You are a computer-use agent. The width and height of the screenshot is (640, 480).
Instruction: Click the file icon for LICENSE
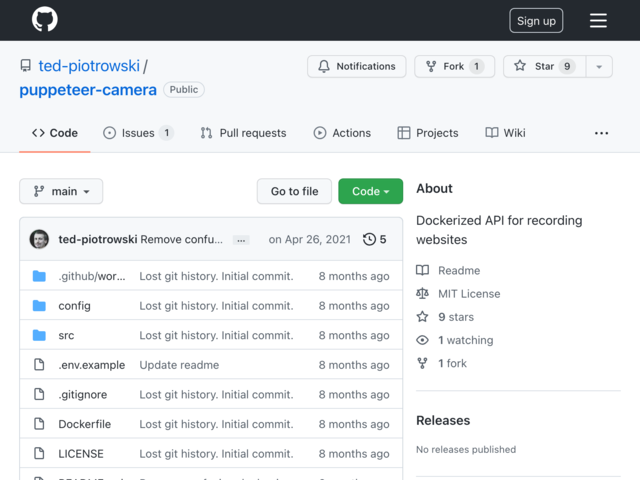(39, 454)
